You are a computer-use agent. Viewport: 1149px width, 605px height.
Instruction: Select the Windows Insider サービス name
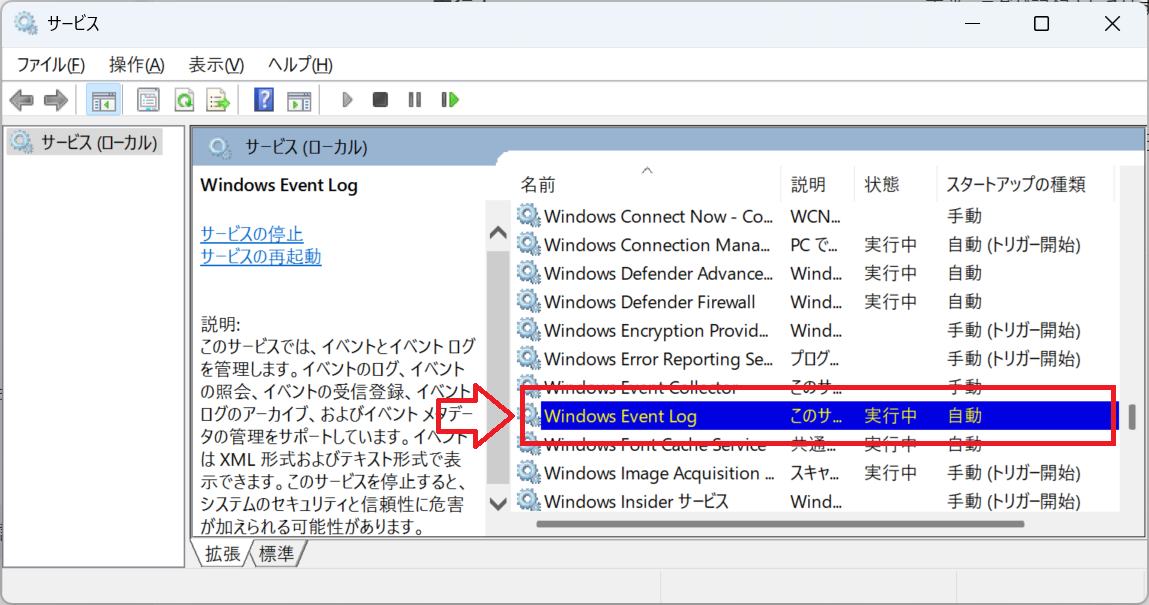coord(636,502)
